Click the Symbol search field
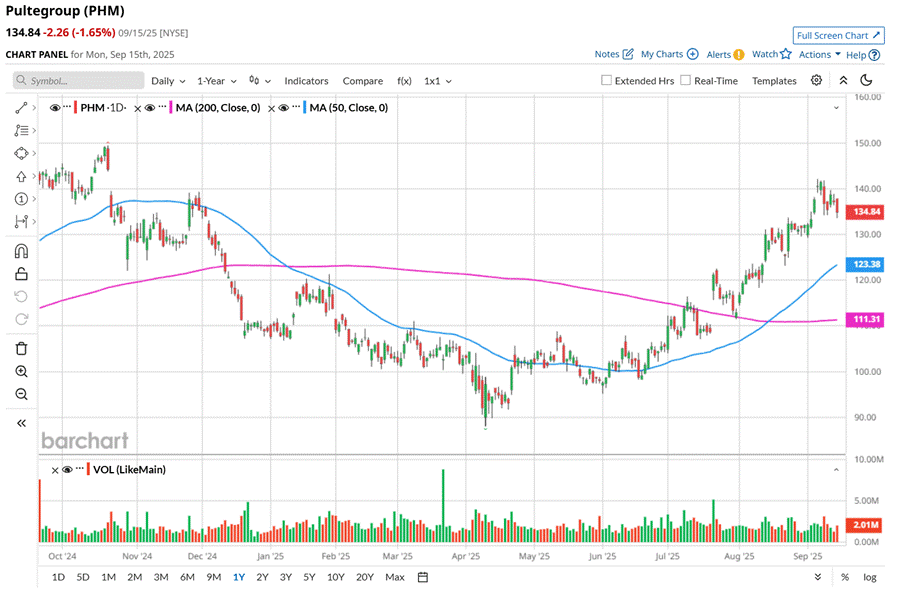The image size is (902, 594). point(78,81)
